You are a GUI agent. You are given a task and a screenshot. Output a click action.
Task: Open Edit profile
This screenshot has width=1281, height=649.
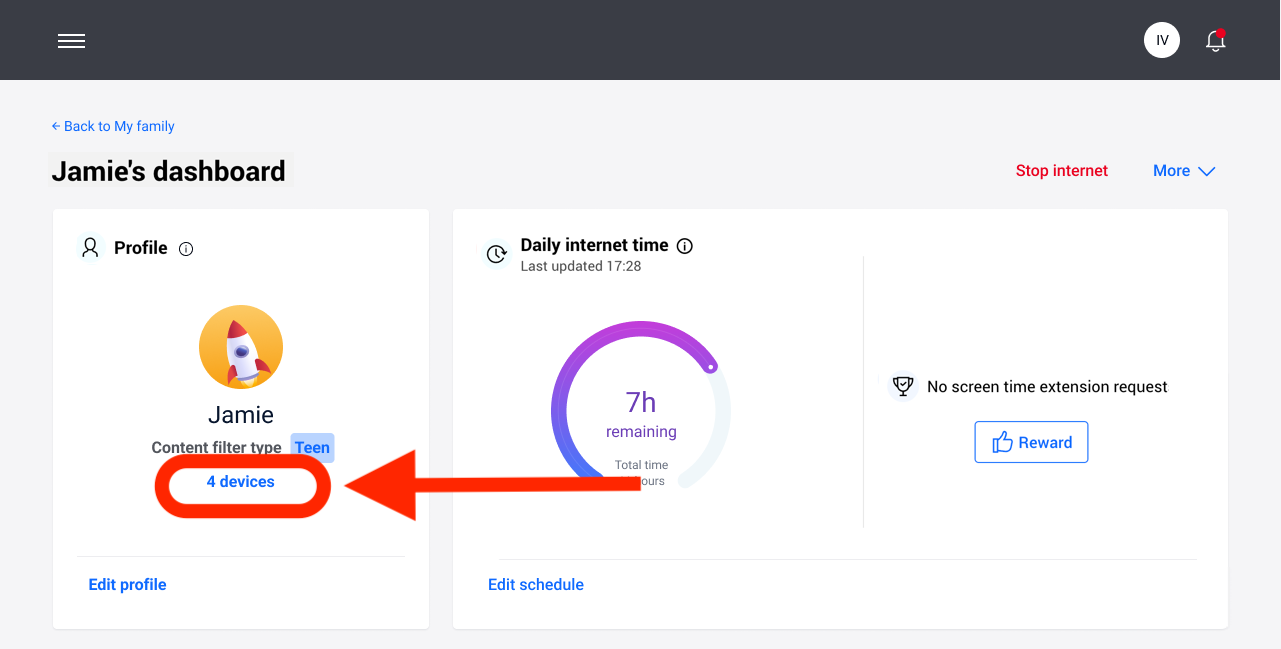pyautogui.click(x=127, y=584)
